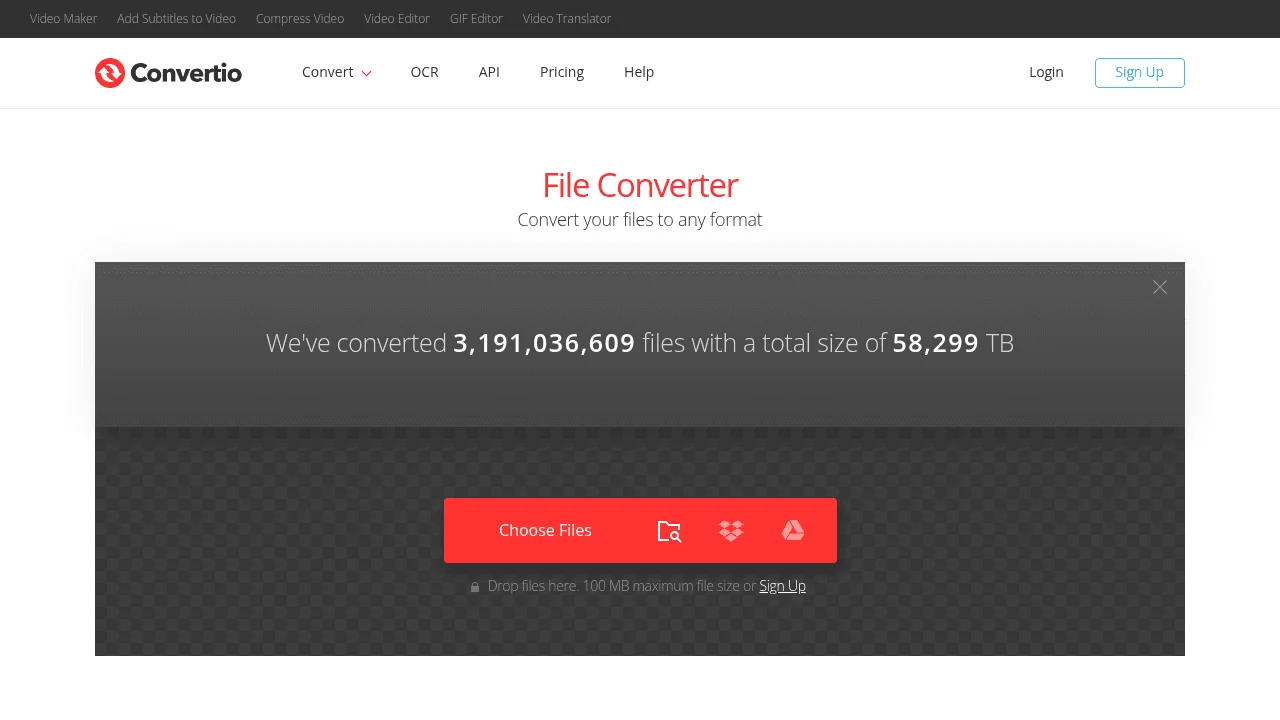Click the Choose Files button

[x=545, y=531]
